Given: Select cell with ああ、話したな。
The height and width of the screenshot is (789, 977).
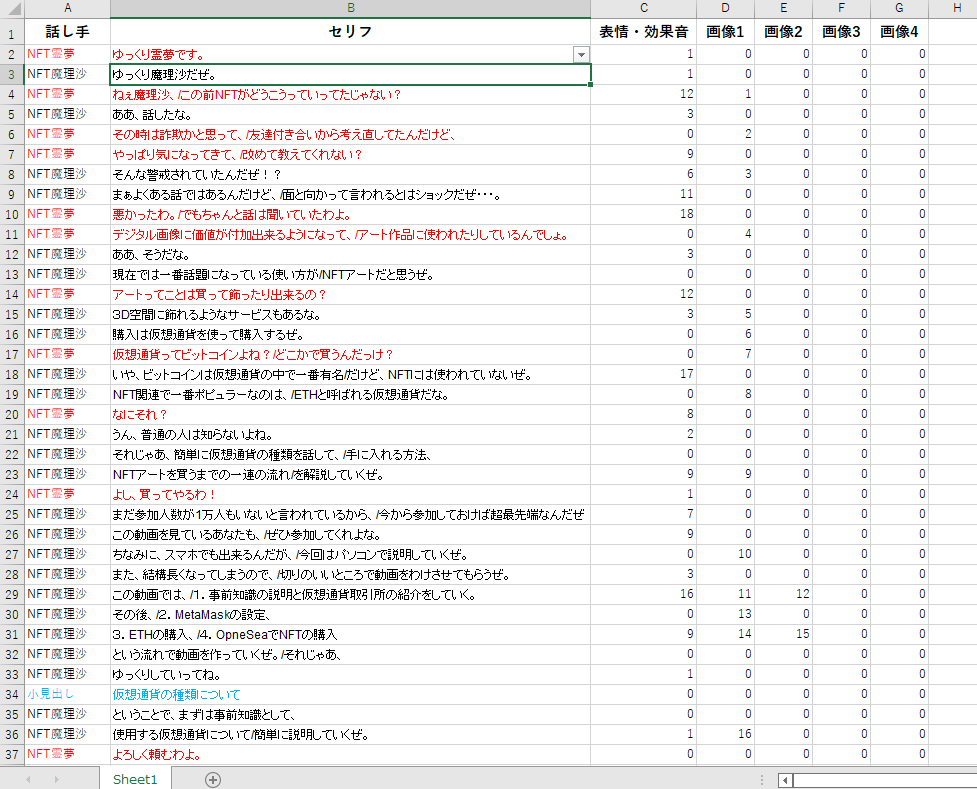Looking at the screenshot, I should click(351, 114).
